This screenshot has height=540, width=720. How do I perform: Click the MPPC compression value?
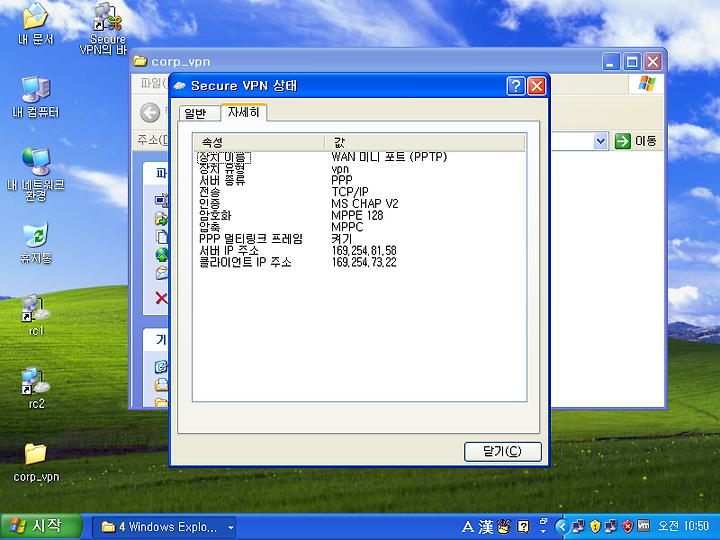coord(347,227)
